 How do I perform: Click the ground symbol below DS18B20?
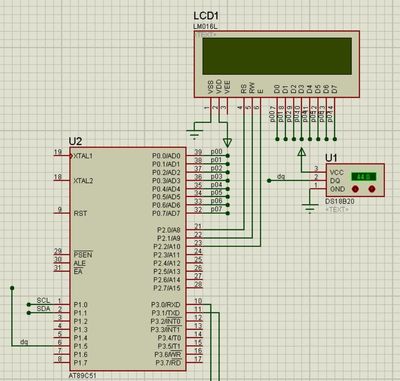click(x=310, y=209)
